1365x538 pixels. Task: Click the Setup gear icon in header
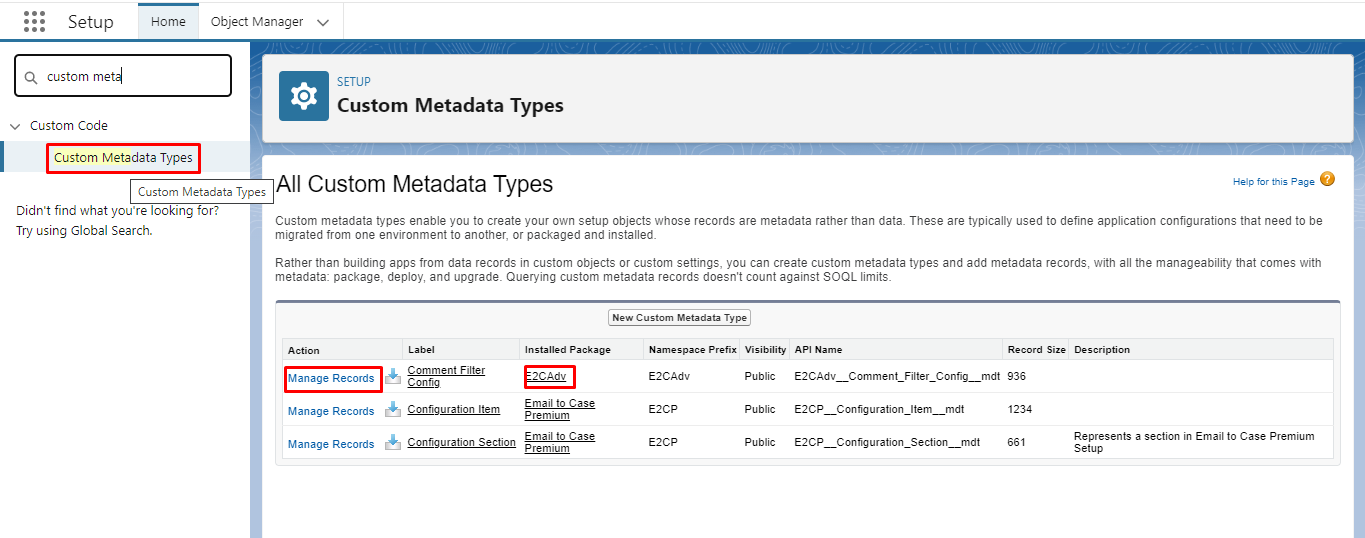(x=303, y=97)
